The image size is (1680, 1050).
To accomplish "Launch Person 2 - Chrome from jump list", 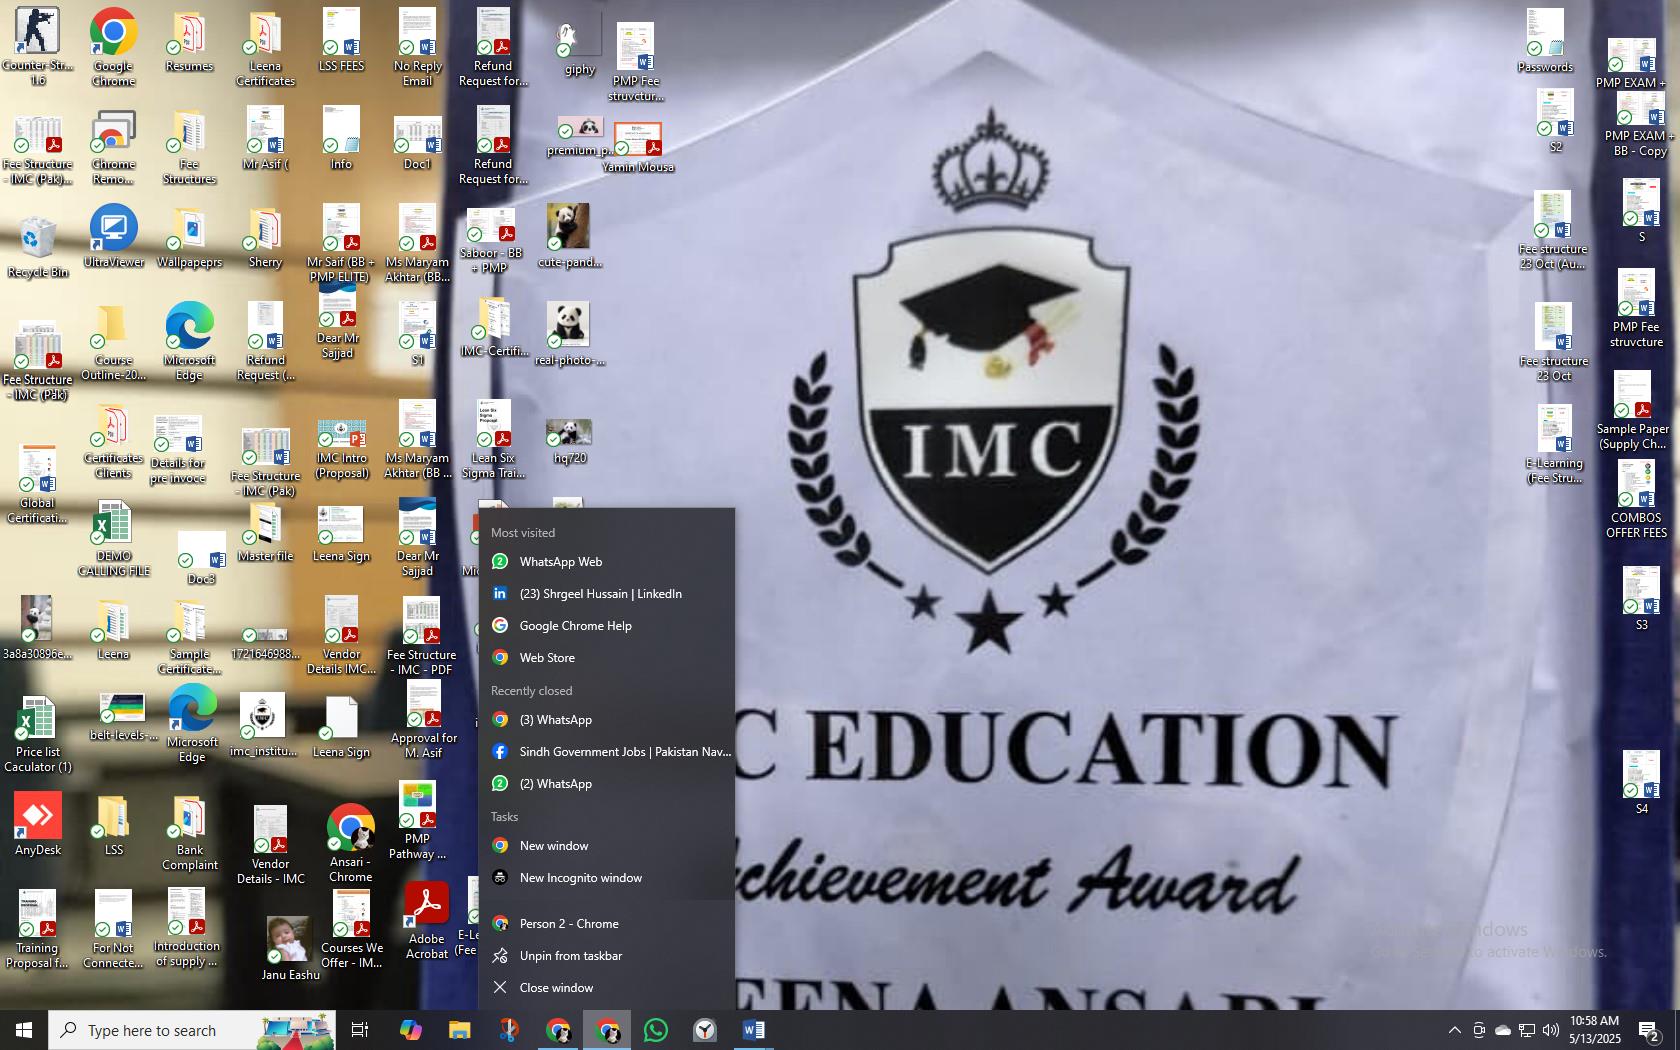I will (x=607, y=924).
